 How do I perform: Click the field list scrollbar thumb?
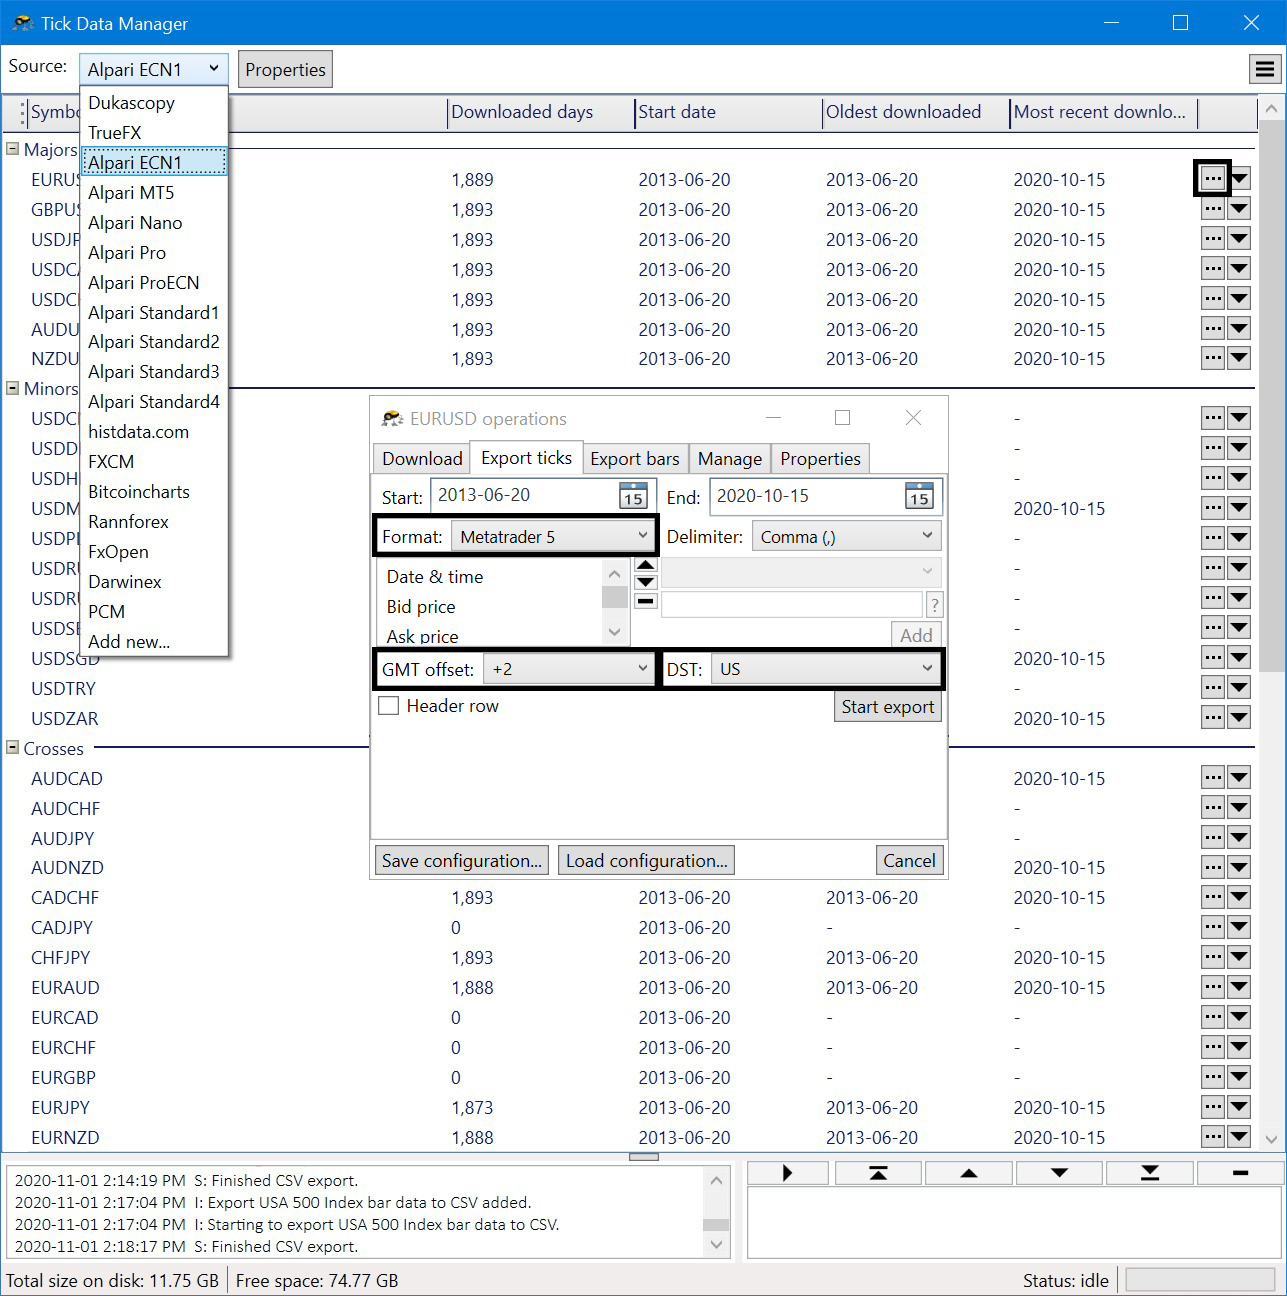[615, 597]
